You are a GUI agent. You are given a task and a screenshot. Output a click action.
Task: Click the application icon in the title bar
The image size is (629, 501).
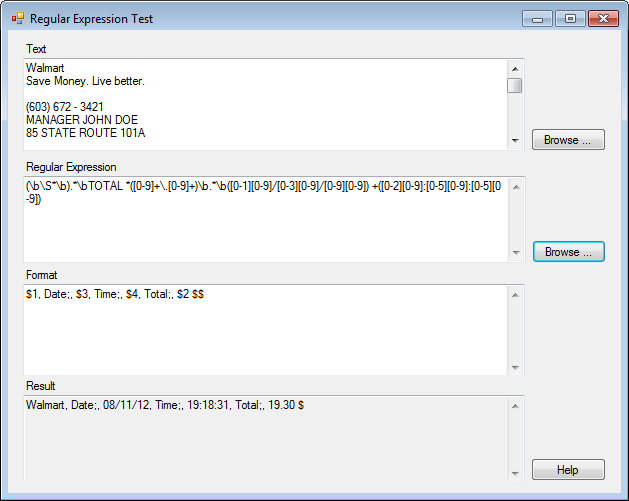coord(17,18)
